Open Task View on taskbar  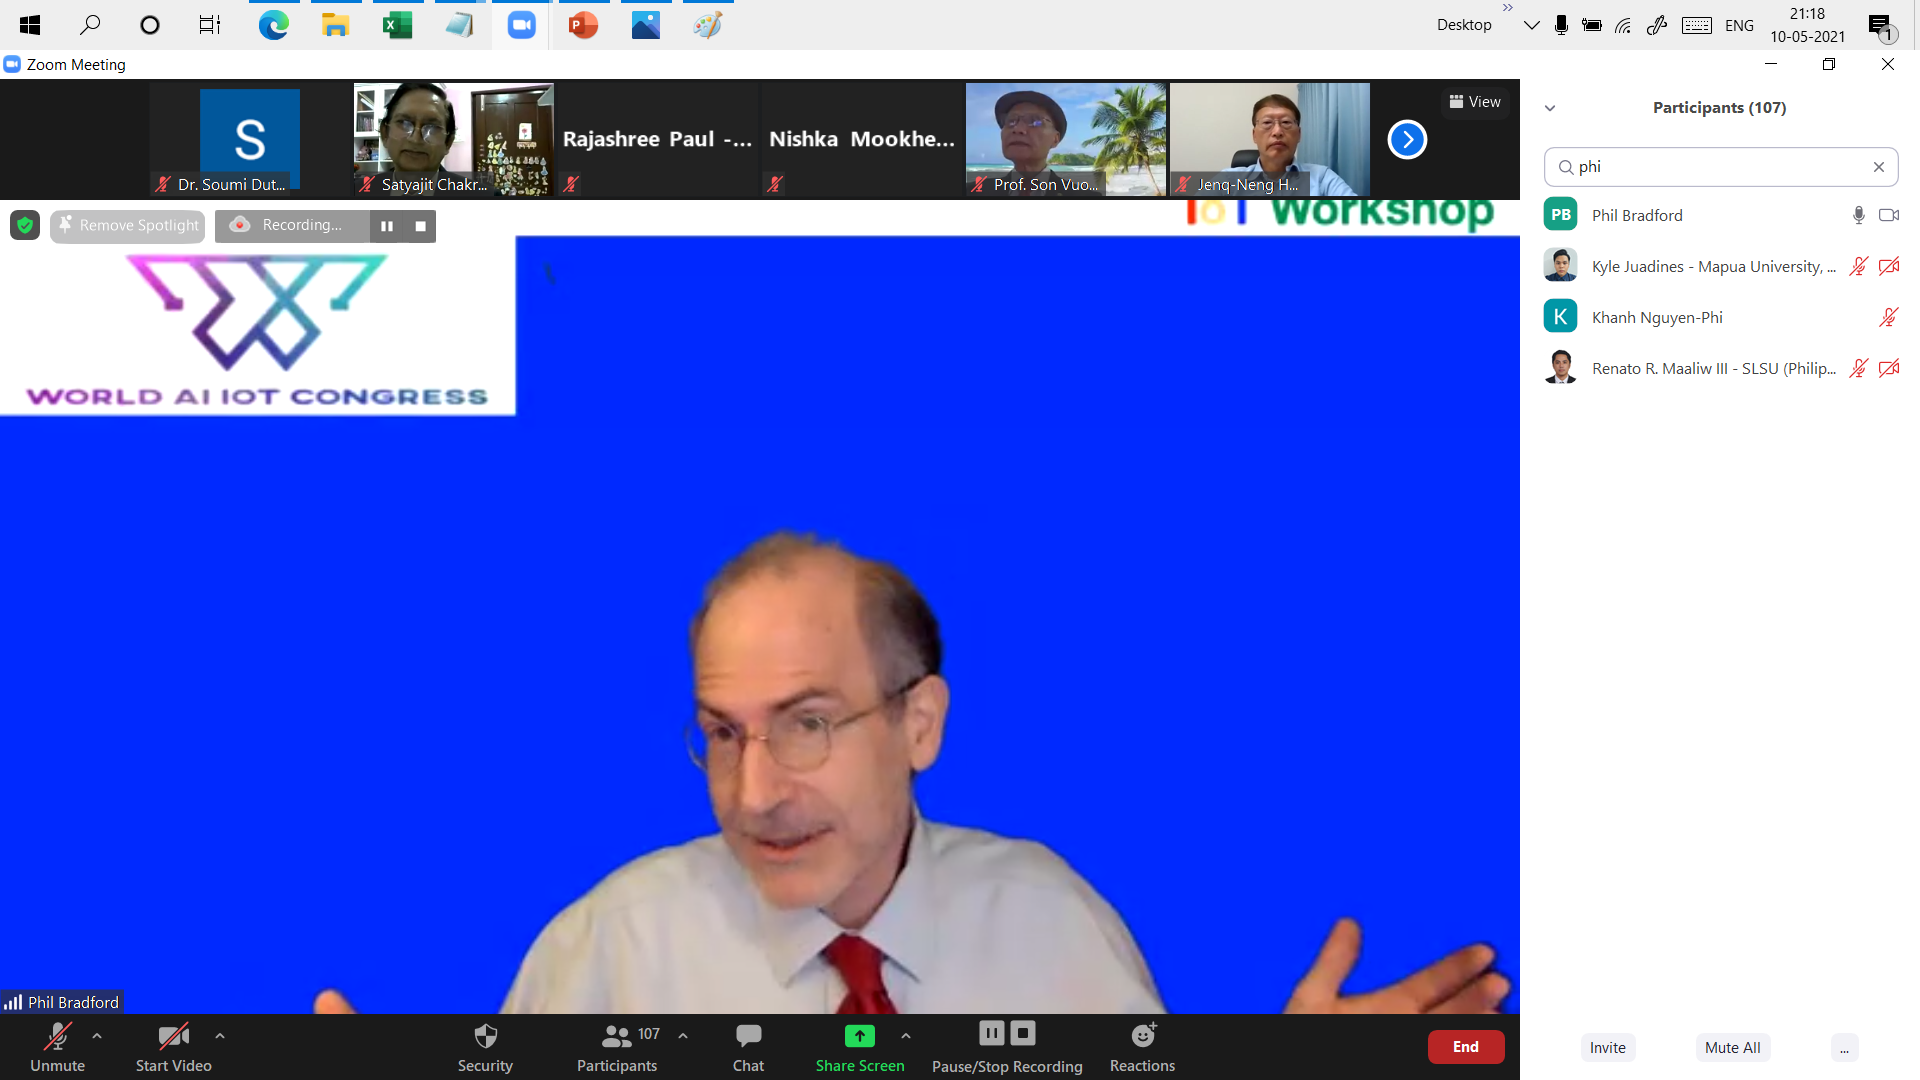click(210, 25)
